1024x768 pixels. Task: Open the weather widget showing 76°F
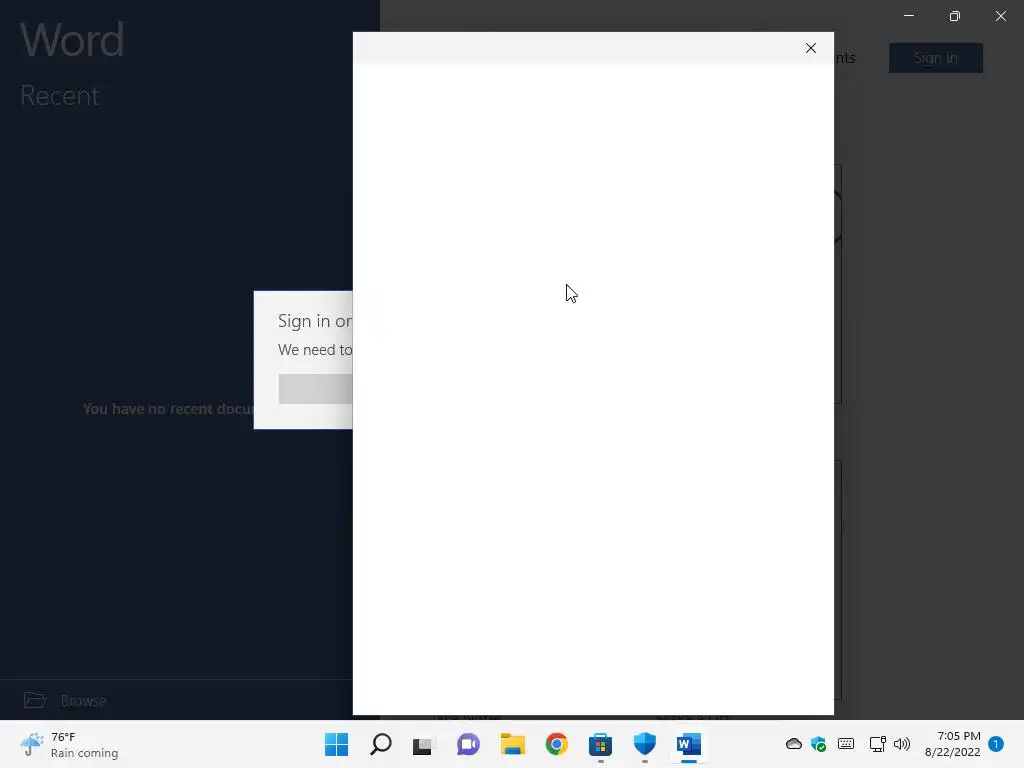point(69,744)
